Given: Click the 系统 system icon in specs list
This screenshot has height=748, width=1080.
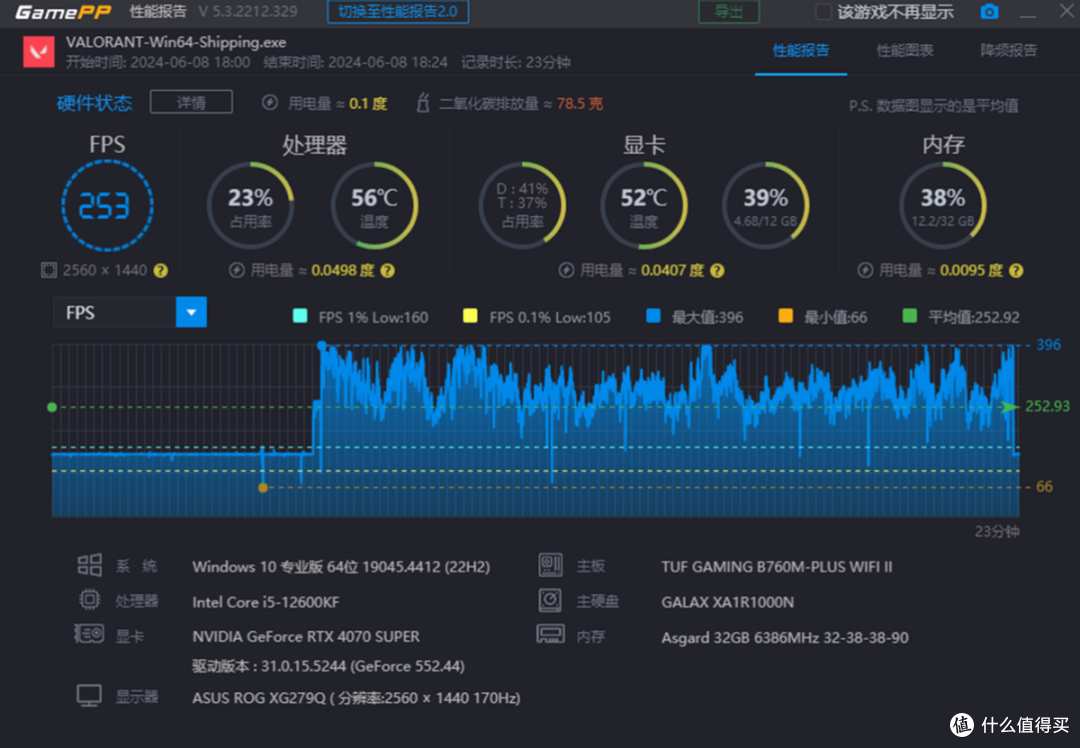Looking at the screenshot, I should 89,565.
